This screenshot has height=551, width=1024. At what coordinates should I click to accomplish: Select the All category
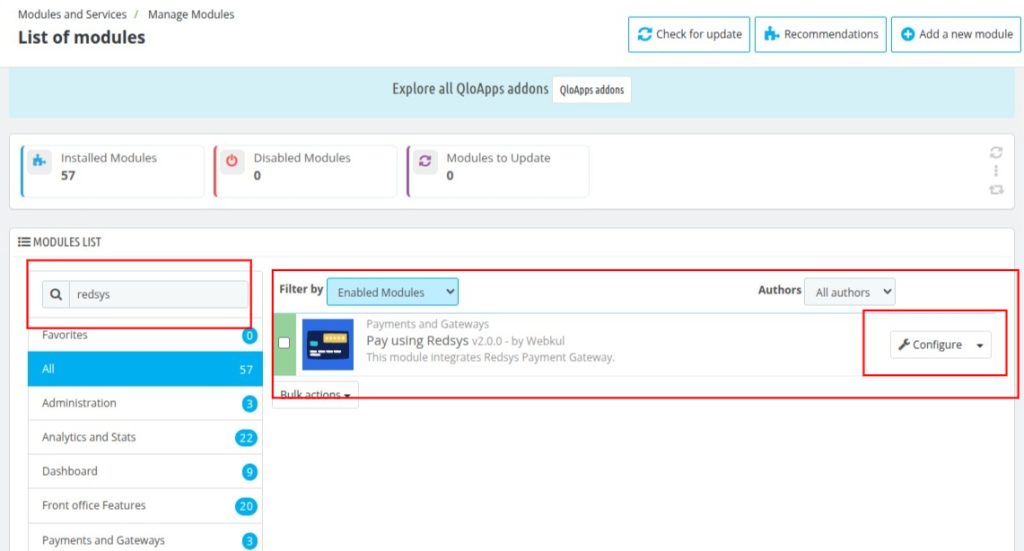145,369
